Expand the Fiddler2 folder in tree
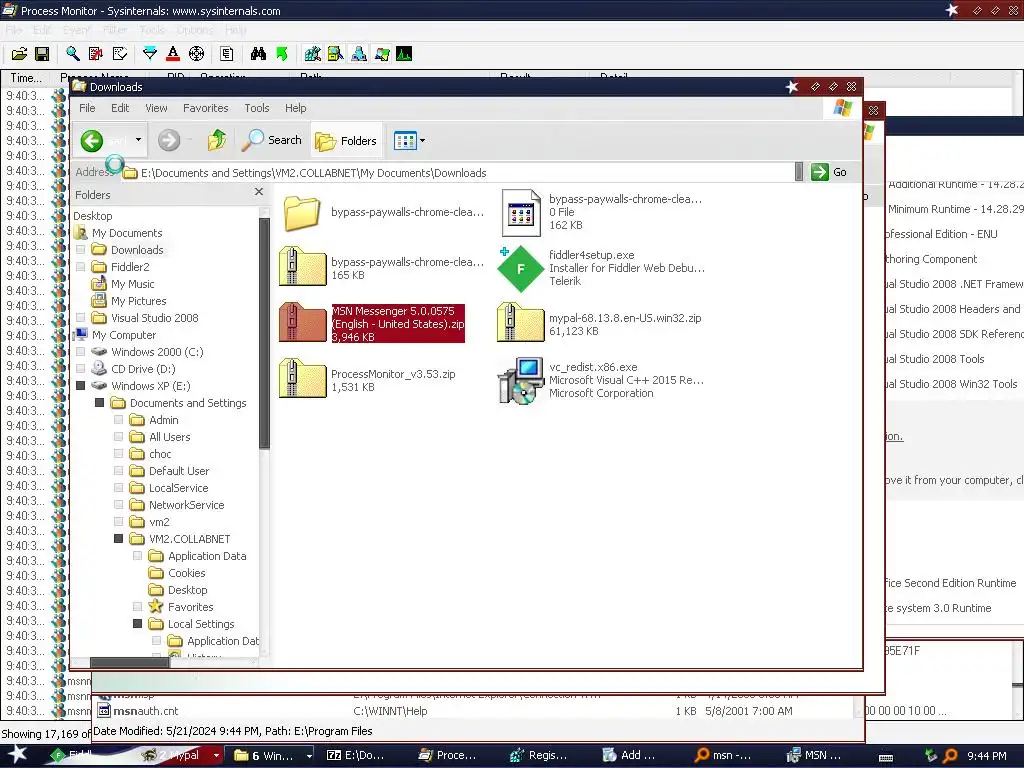Viewport: 1024px width, 768px height. 81,266
